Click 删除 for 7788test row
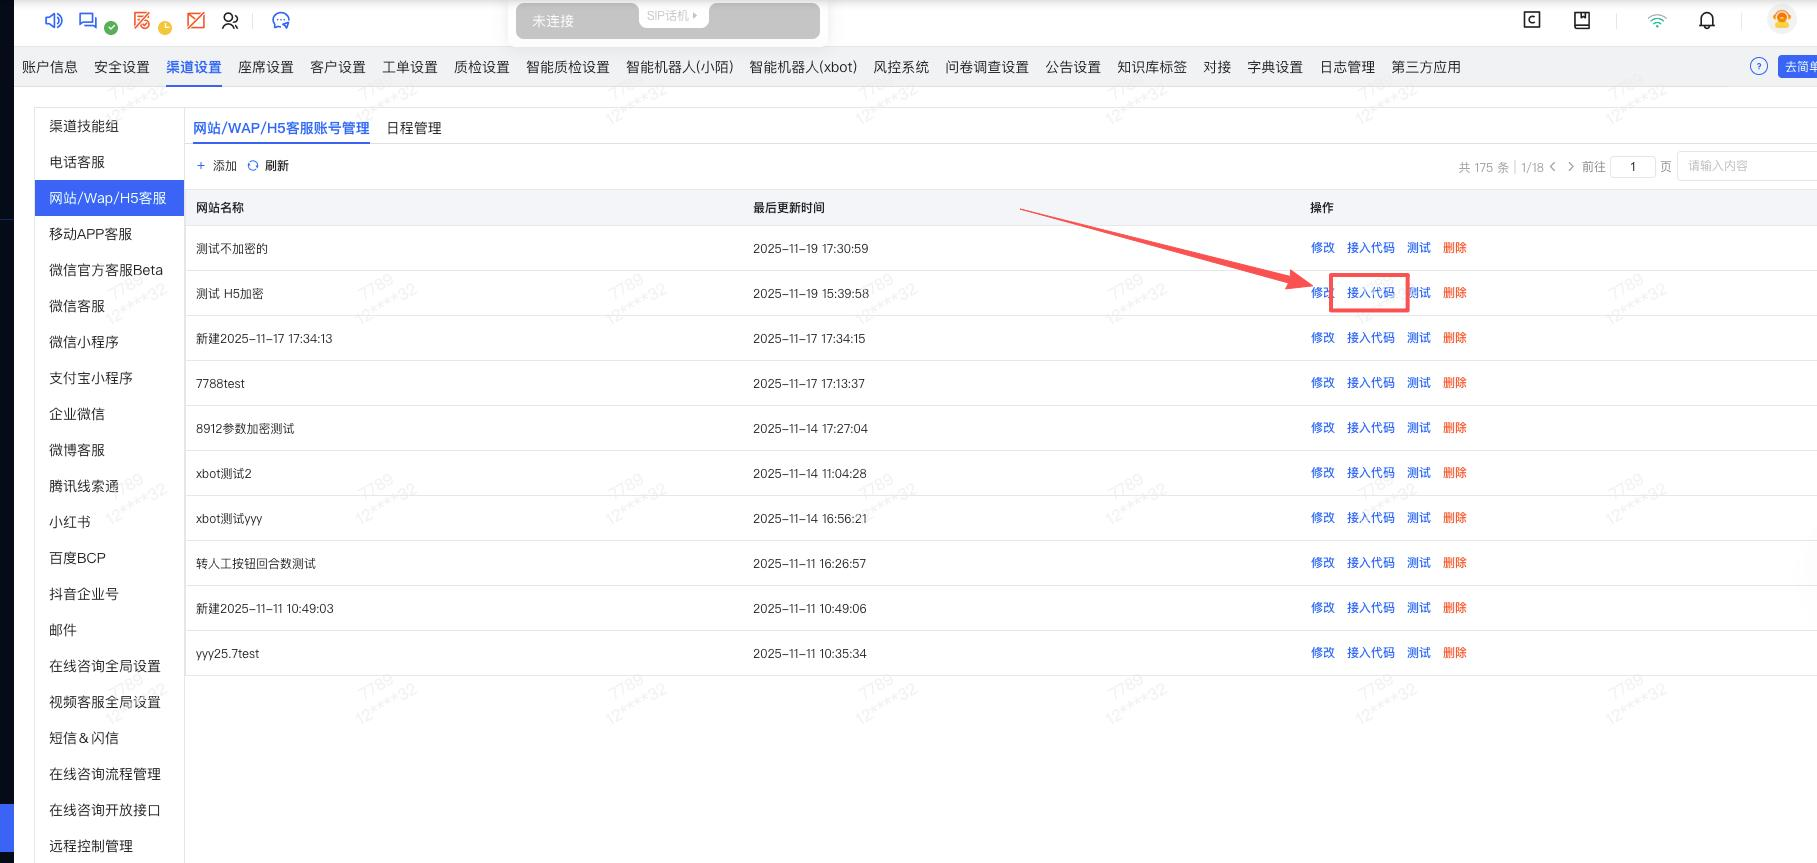 1454,383
